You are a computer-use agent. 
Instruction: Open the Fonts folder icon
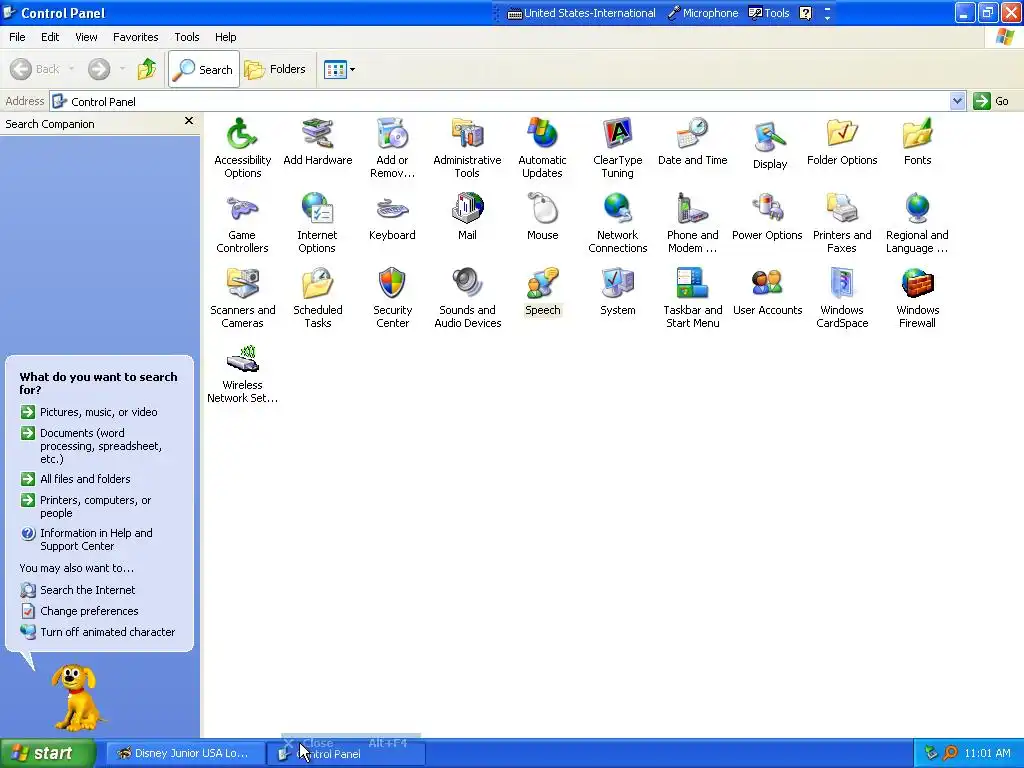click(917, 141)
